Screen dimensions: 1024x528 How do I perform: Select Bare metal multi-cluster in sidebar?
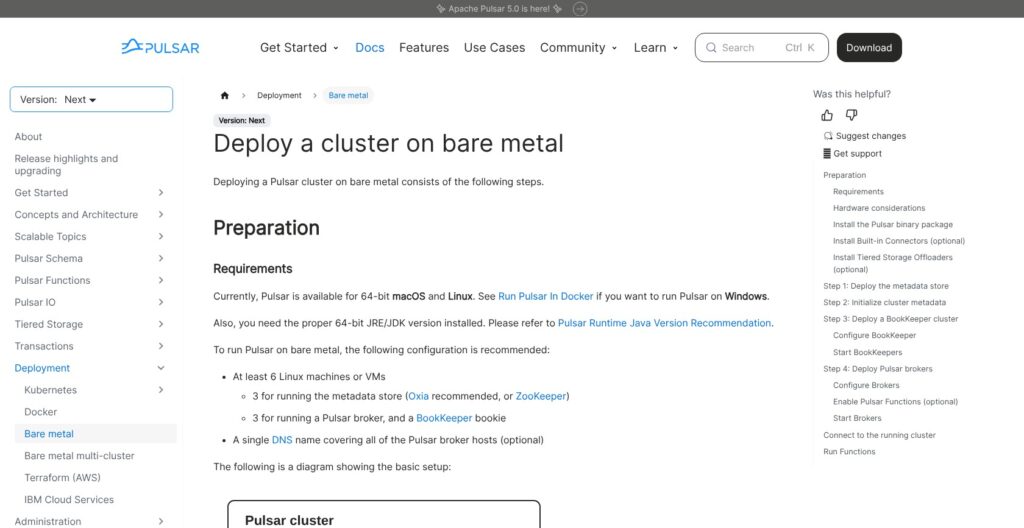click(79, 455)
